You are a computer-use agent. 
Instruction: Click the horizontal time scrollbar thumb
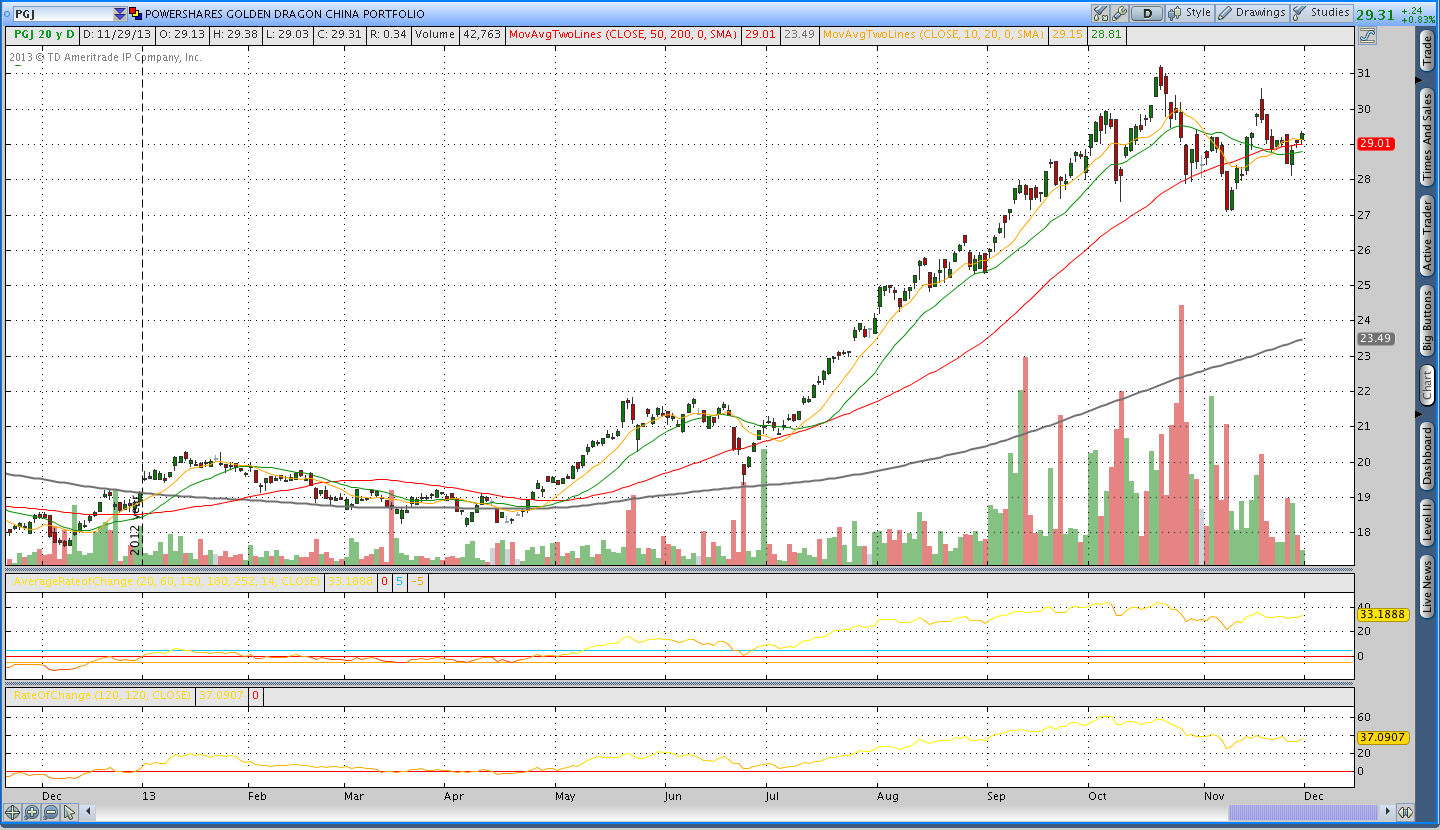click(1303, 812)
